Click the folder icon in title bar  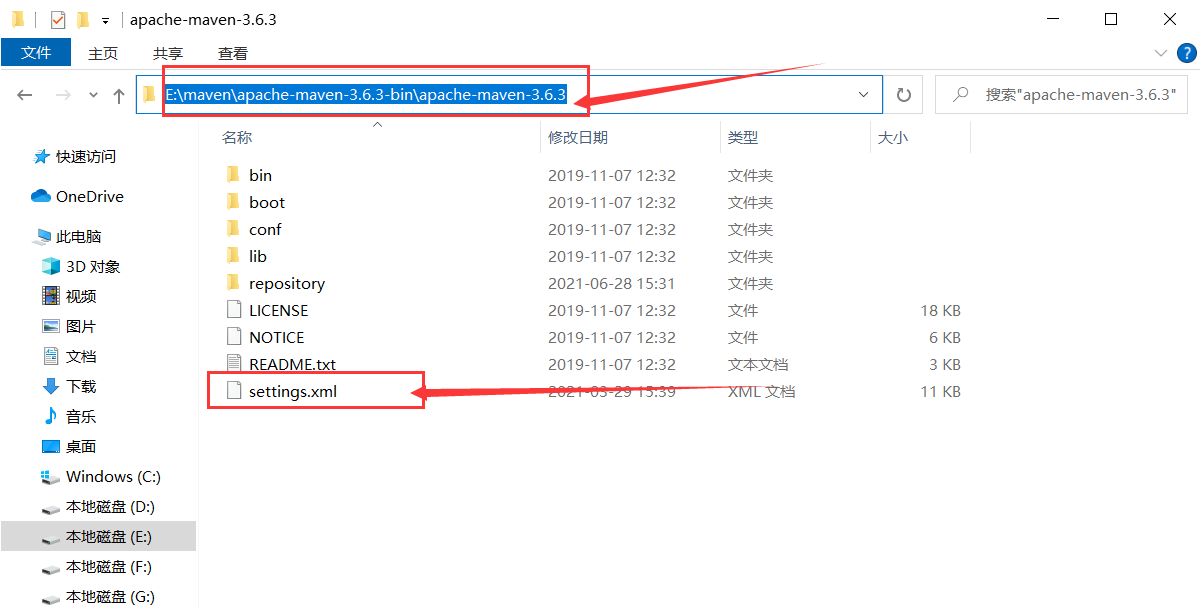(x=18, y=20)
